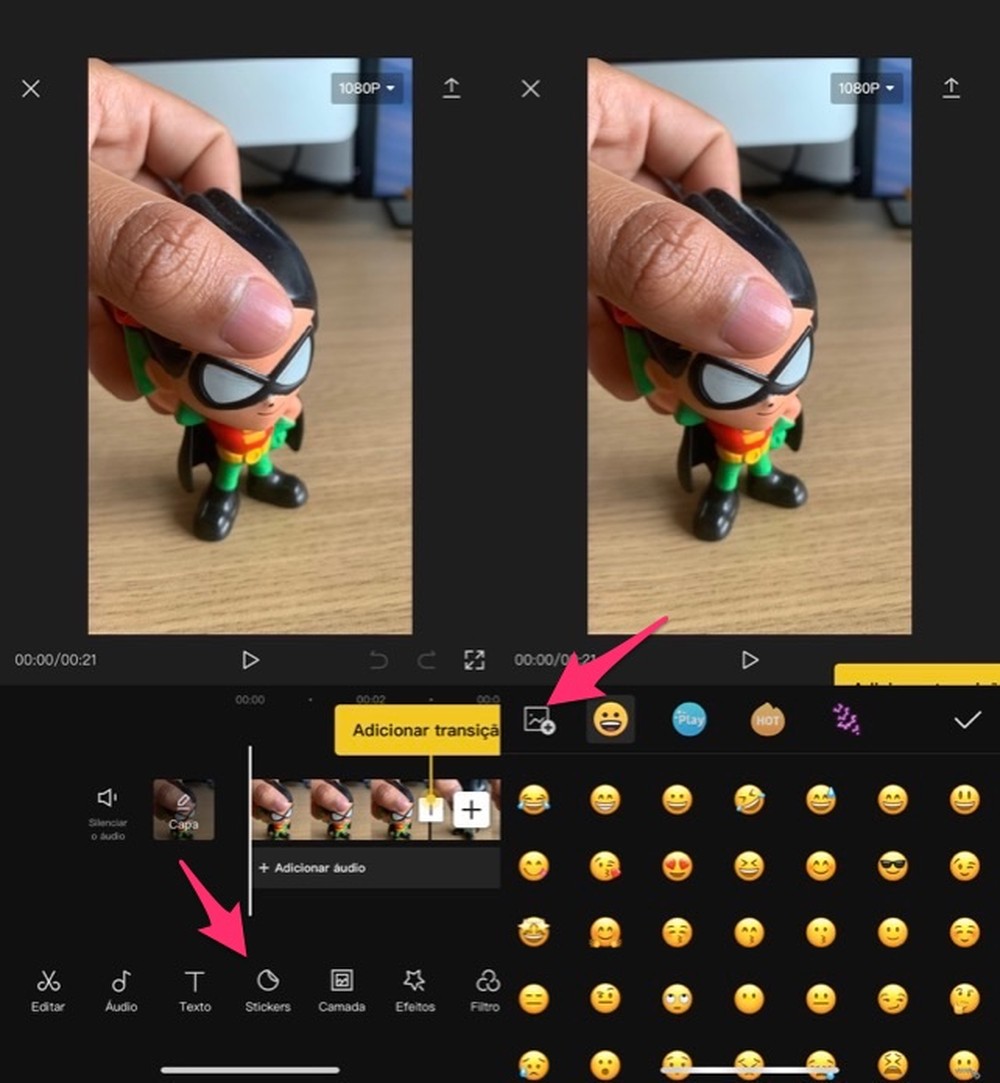Export video from the right sticker screen
Viewport: 1000px width, 1083px height.
pyautogui.click(x=951, y=88)
